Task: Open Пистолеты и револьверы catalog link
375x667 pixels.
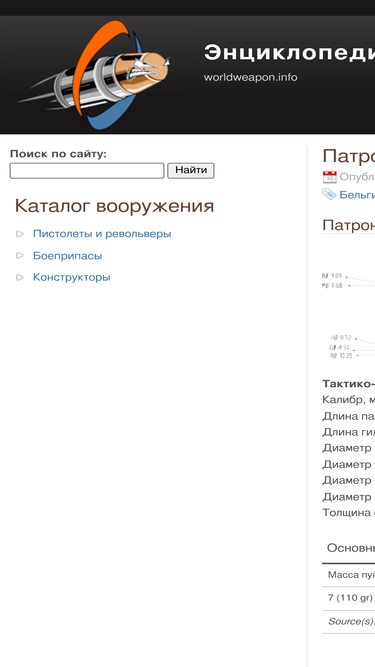Action: (x=102, y=234)
